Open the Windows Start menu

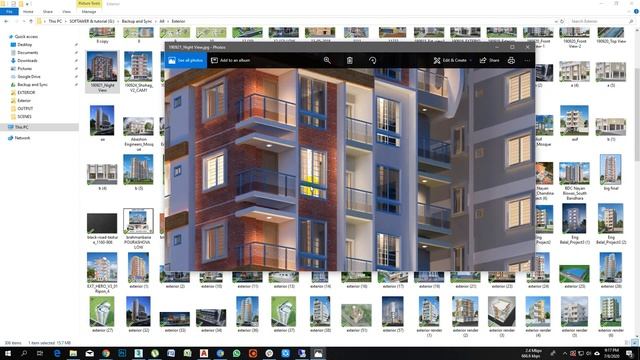[7, 353]
